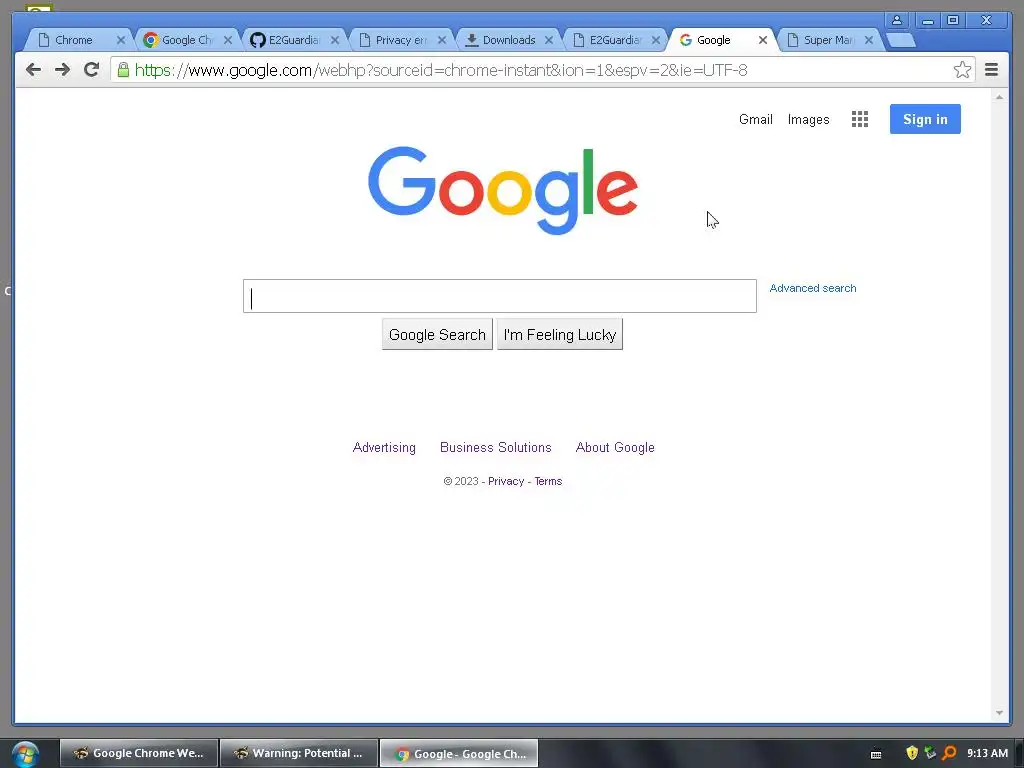Close the GitHub E2Guardian tab
1024x768 pixels.
[x=335, y=40]
